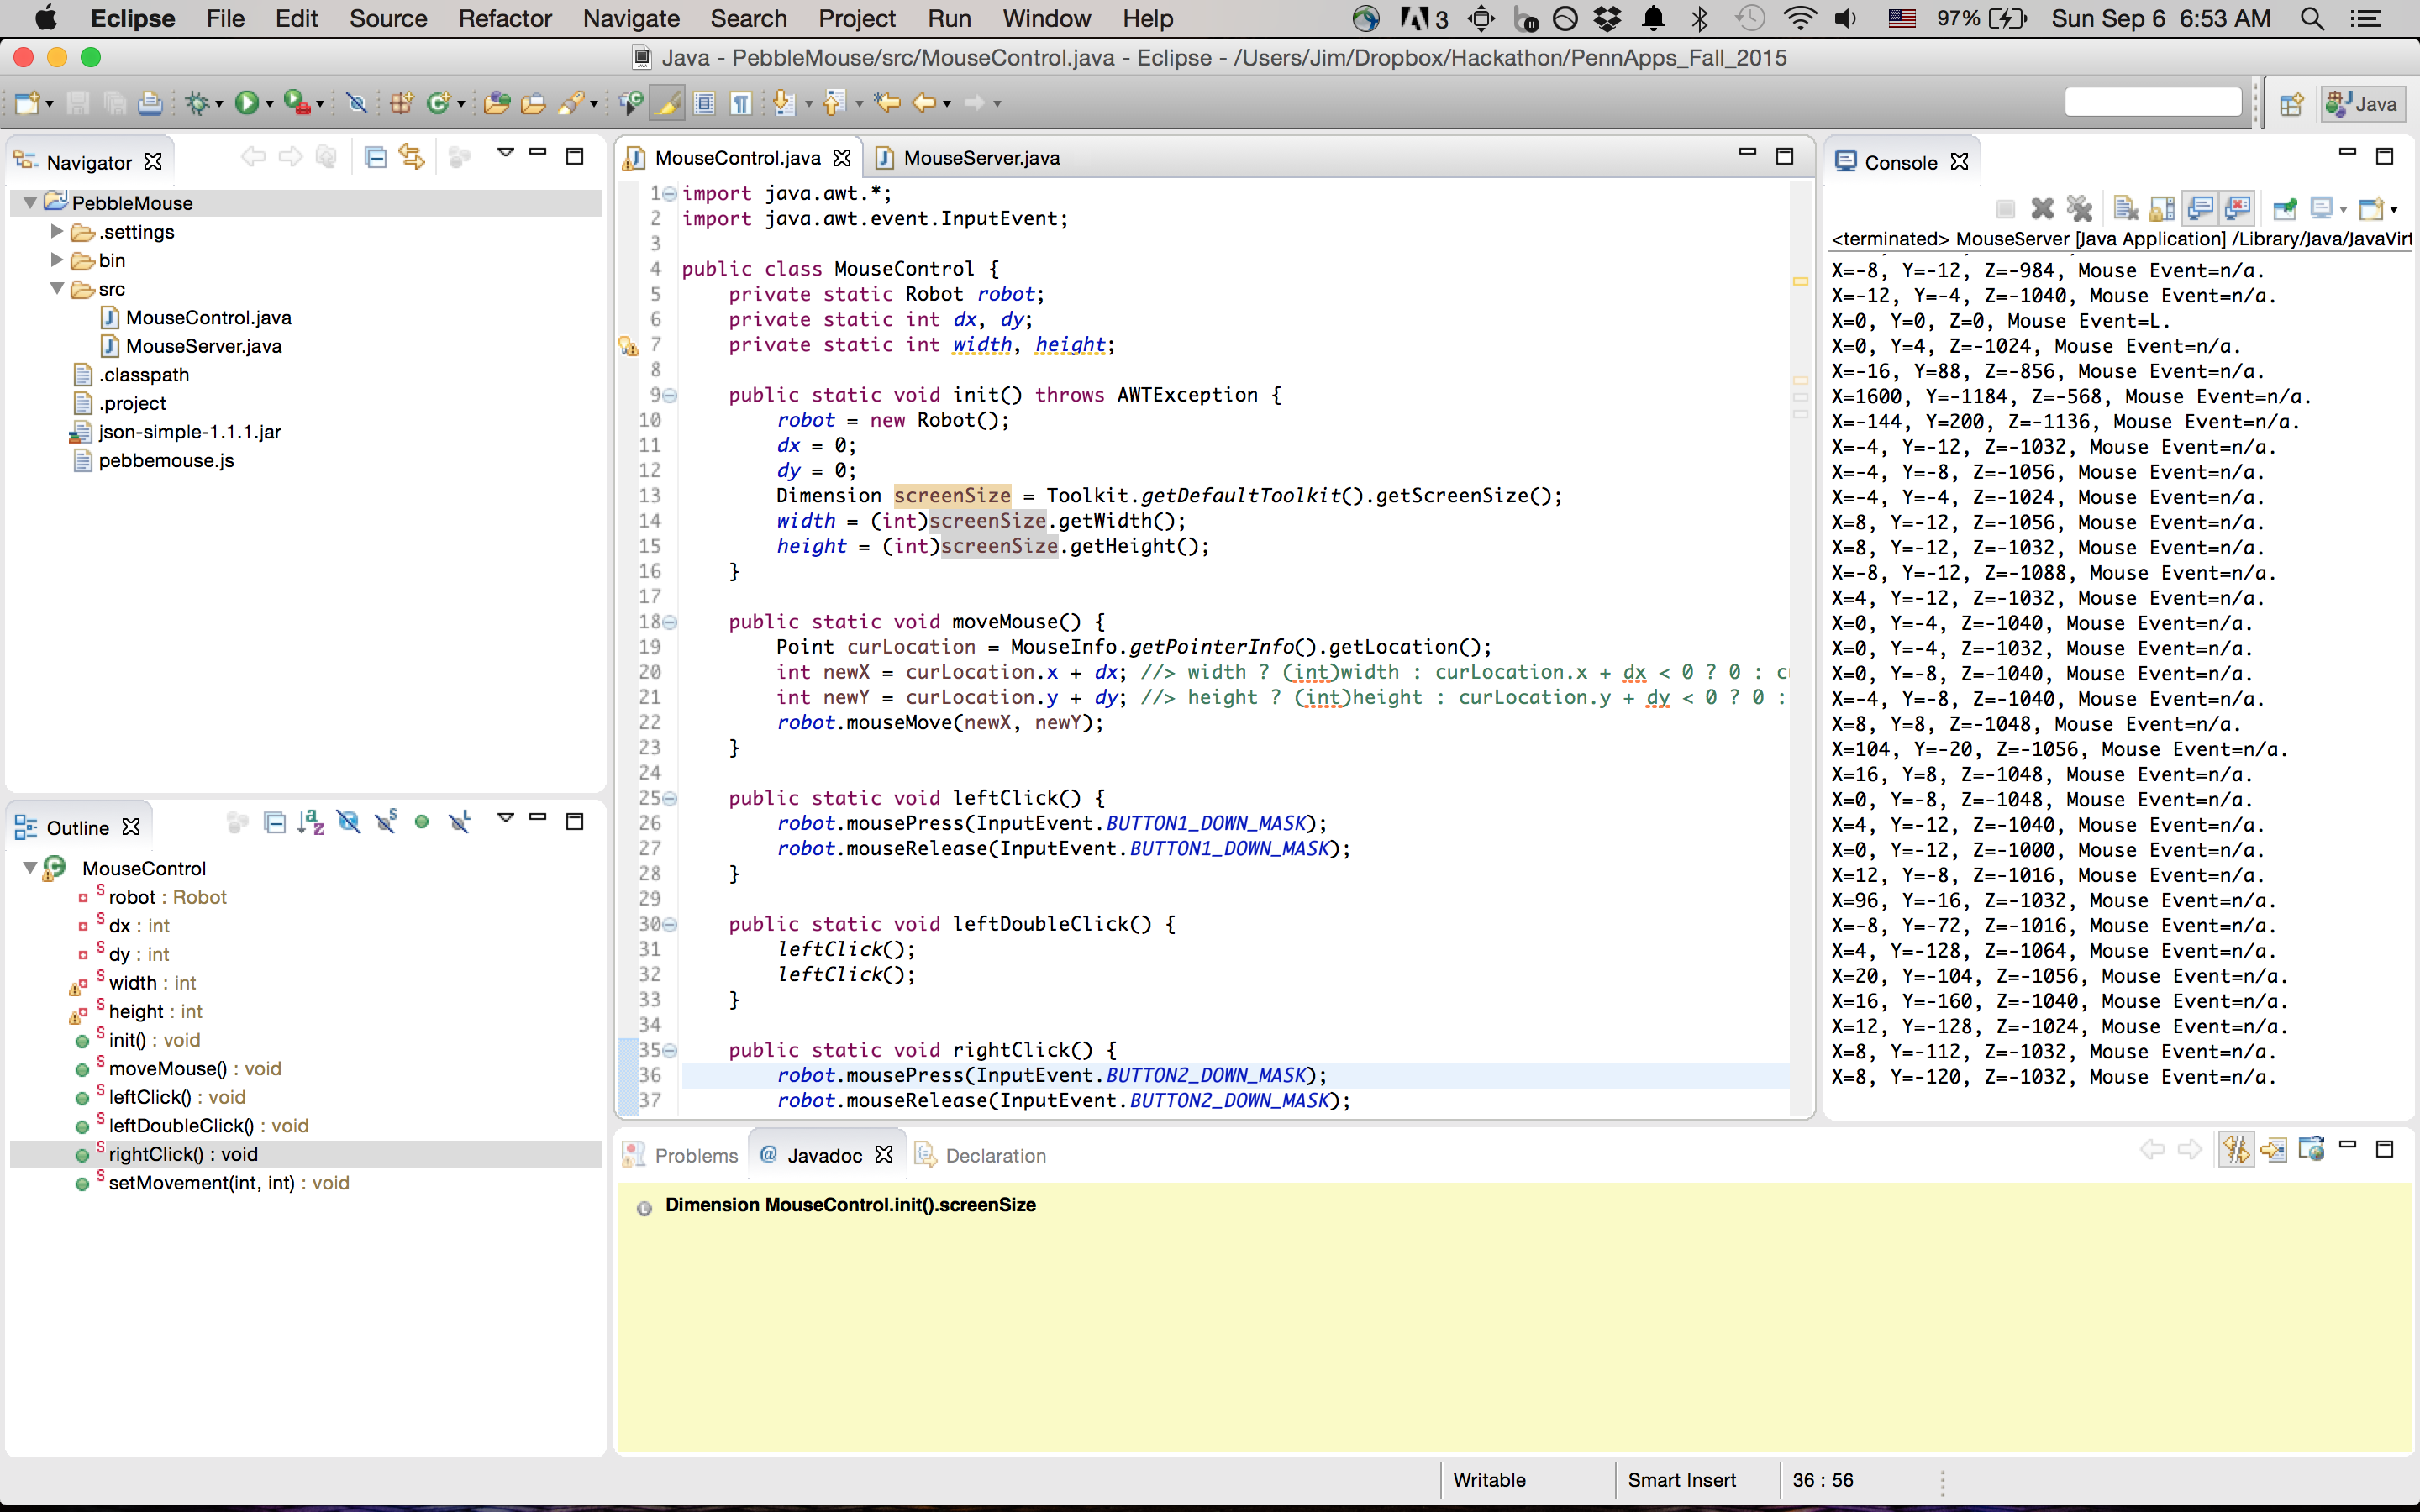2420x1512 pixels.
Task: Click Clear Console icon
Action: [2127, 208]
